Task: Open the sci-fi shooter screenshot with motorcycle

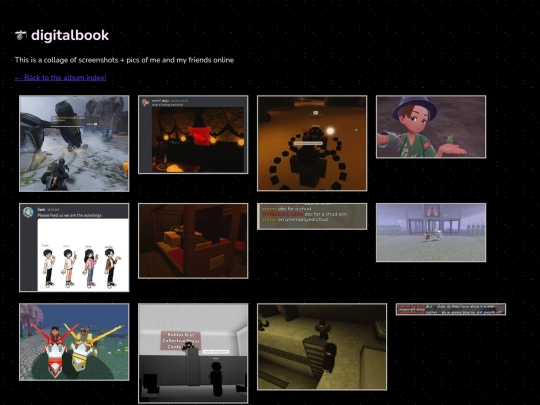Action: click(74, 143)
